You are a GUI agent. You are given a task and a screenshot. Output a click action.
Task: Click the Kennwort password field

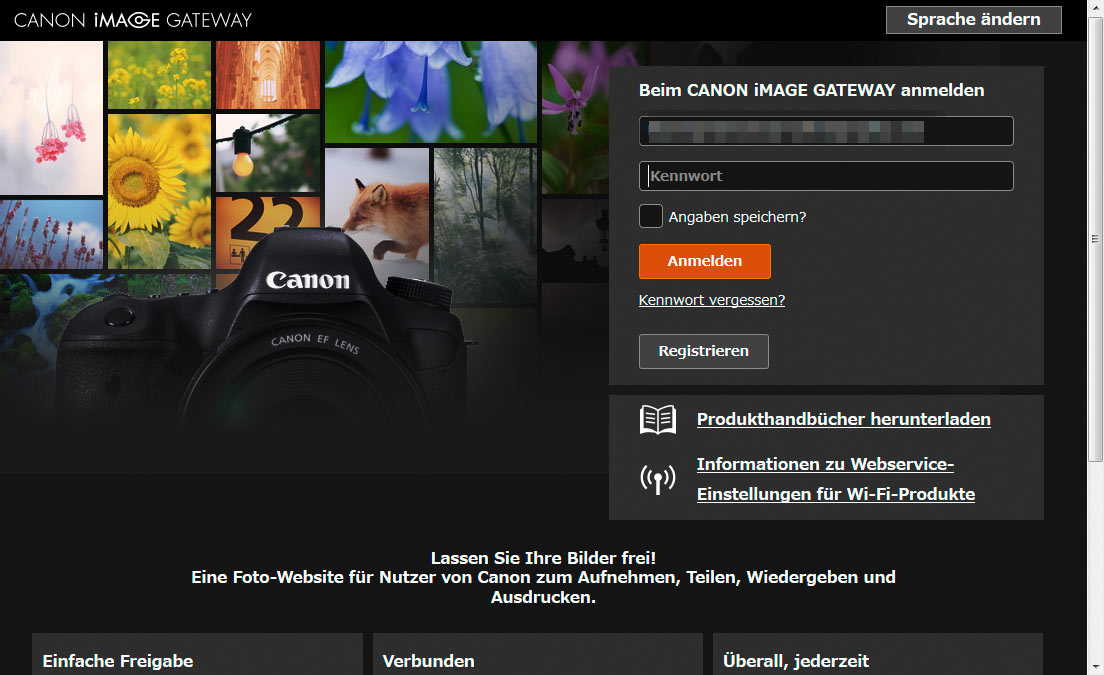[x=826, y=176]
